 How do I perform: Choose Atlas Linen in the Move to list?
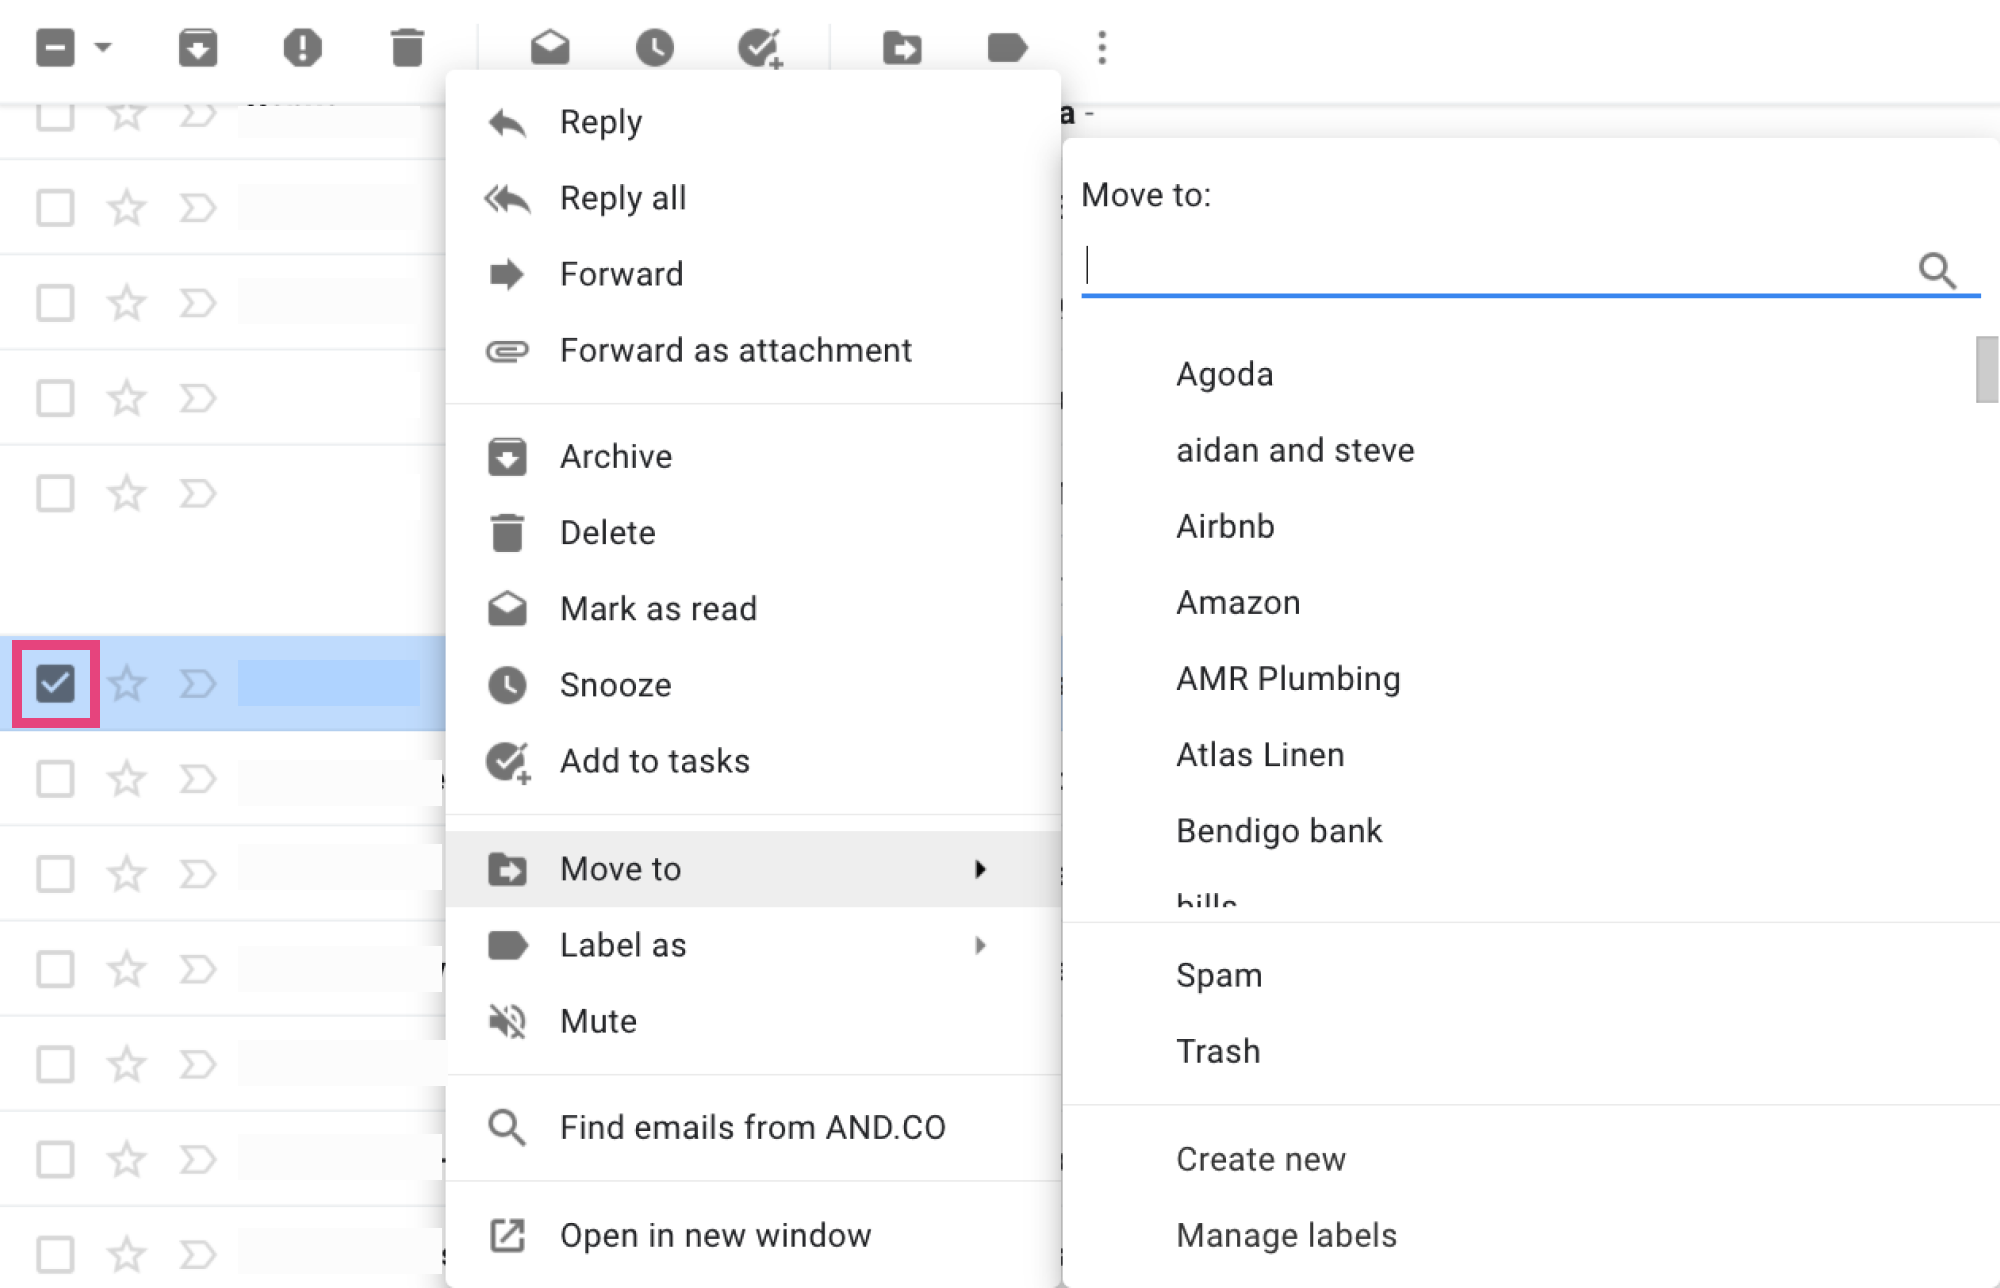1260,755
